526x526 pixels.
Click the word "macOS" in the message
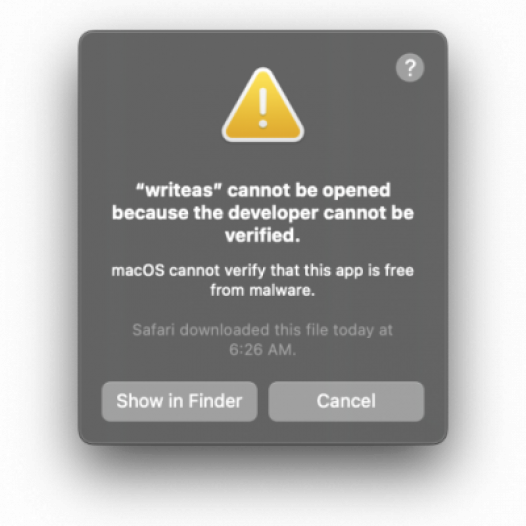[x=138, y=271]
